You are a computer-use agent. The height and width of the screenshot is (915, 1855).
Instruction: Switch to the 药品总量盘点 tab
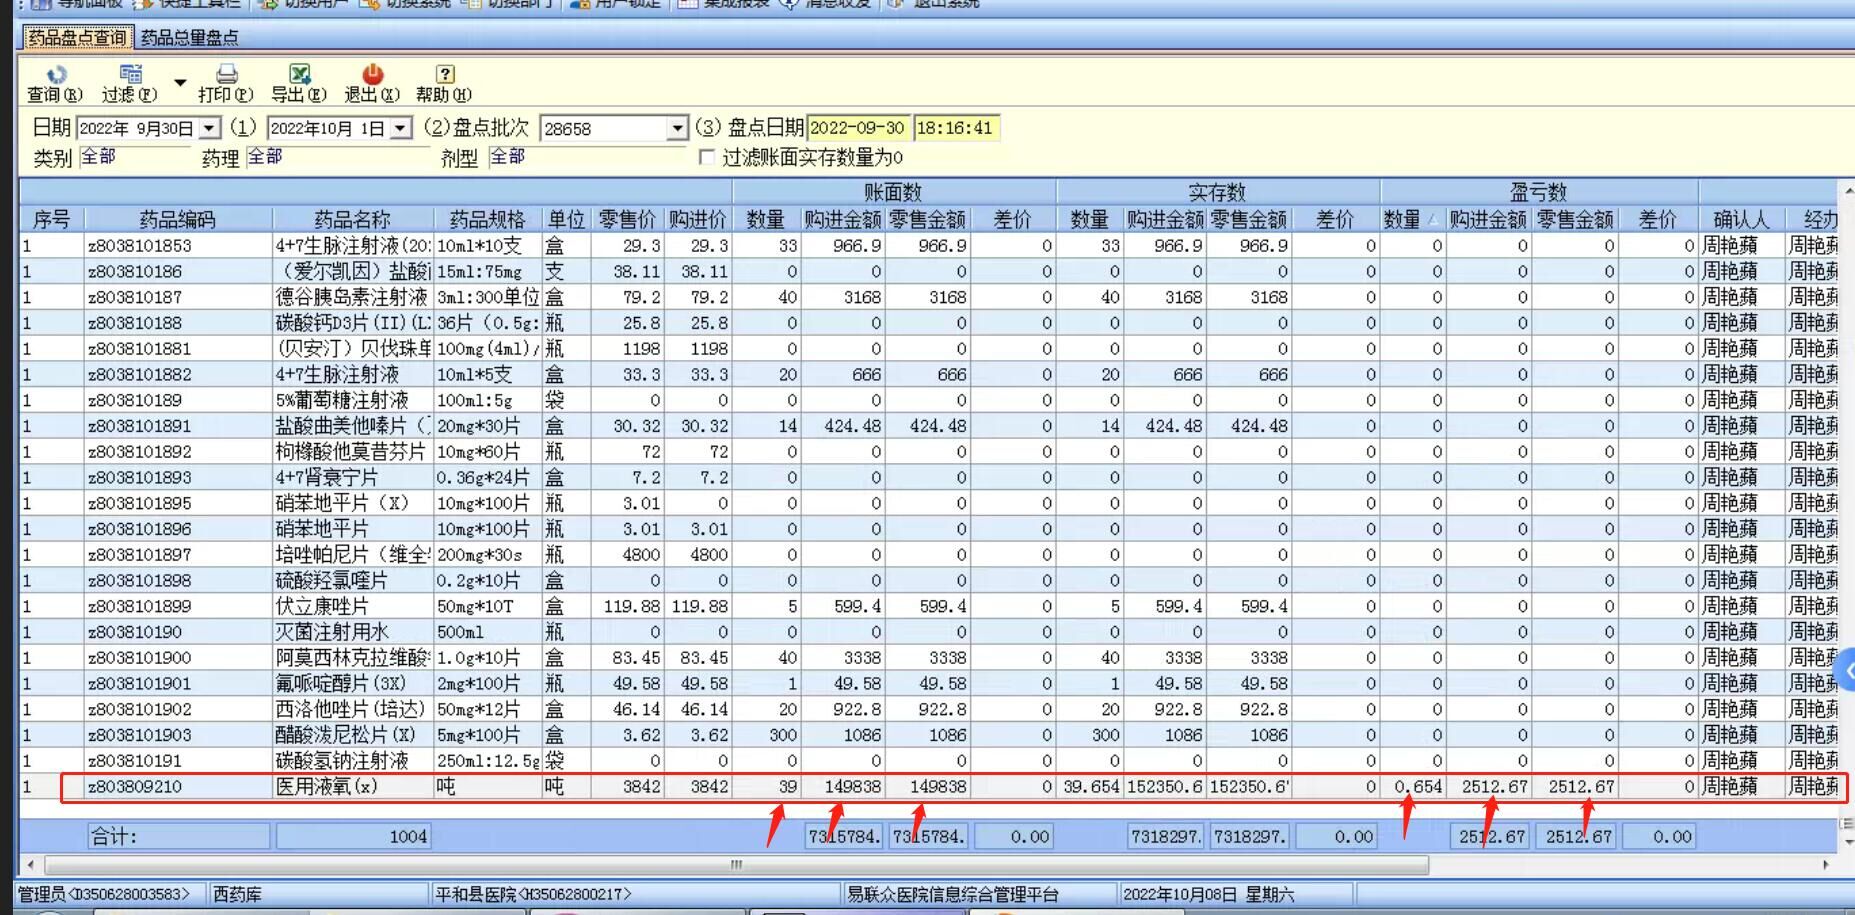click(190, 38)
